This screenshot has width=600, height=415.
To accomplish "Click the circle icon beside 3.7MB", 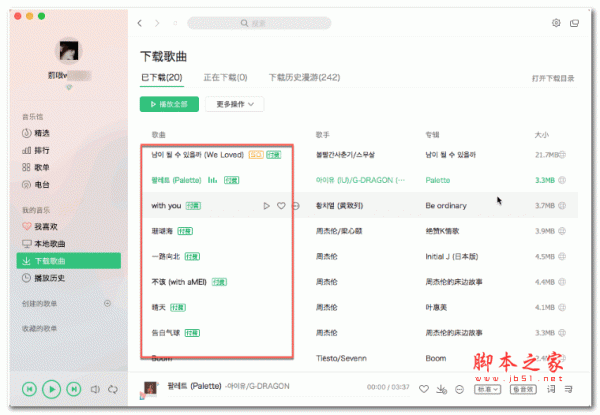I will pyautogui.click(x=562, y=206).
